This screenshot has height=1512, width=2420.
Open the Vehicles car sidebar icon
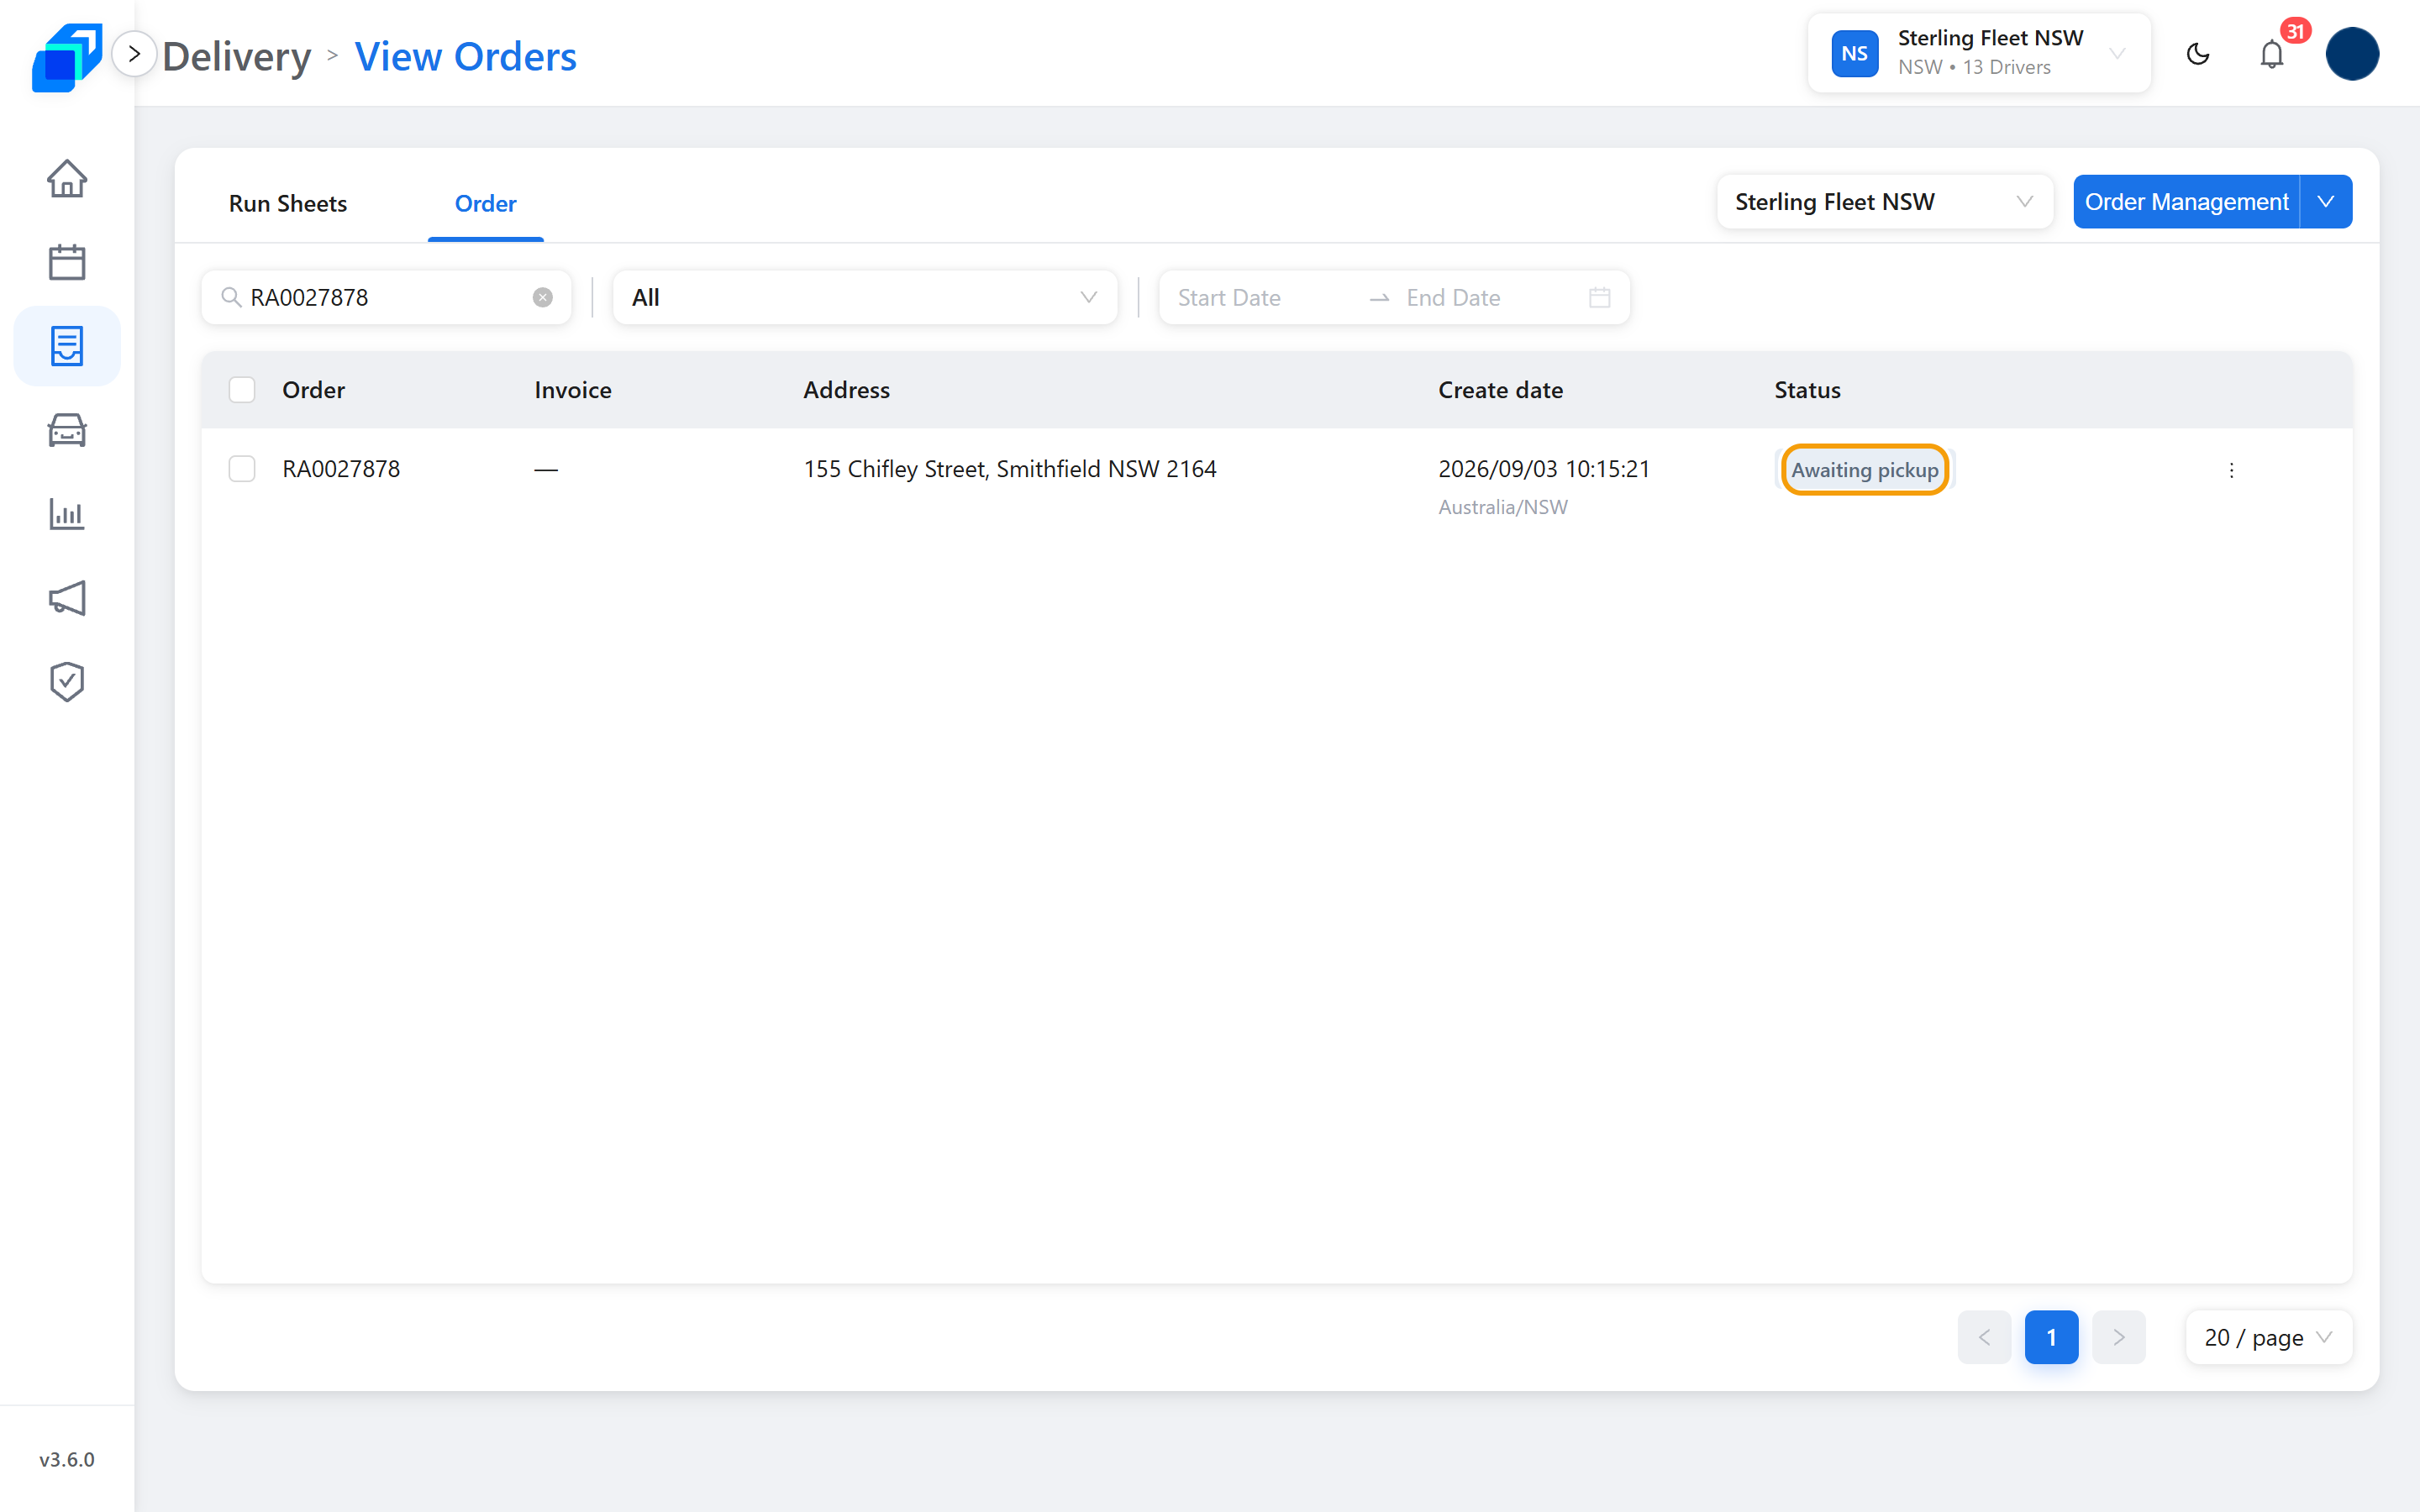67,430
